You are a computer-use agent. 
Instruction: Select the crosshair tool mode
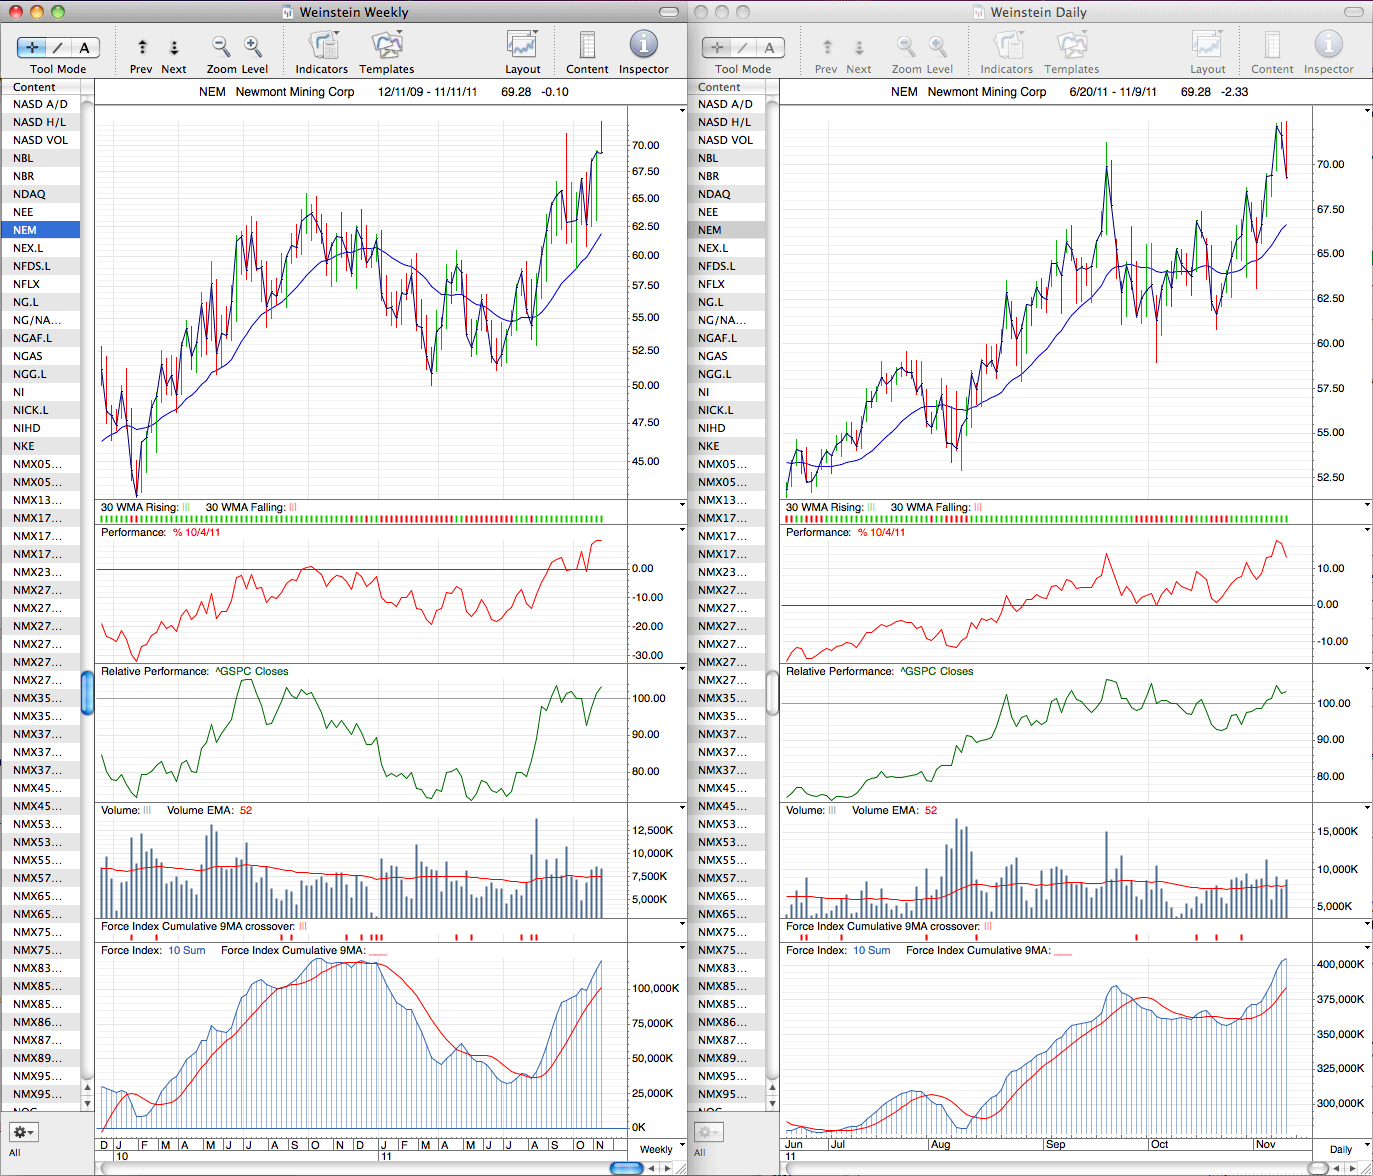pos(32,47)
